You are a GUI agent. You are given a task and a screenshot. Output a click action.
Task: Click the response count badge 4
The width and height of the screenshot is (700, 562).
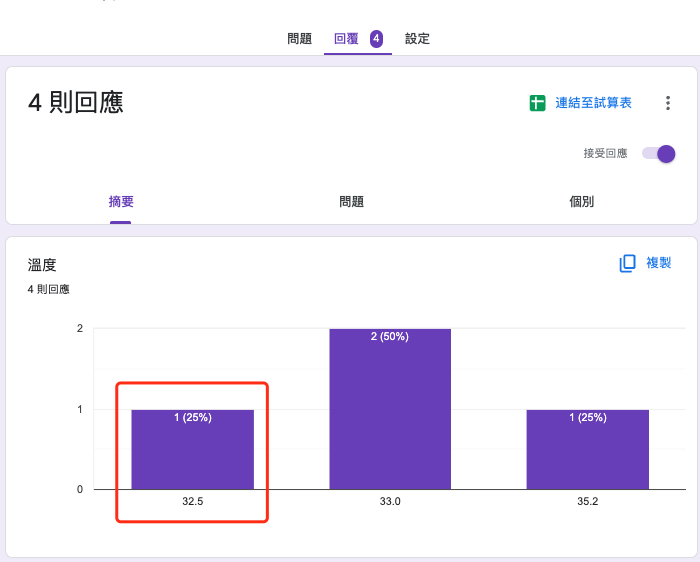pyautogui.click(x=376, y=39)
